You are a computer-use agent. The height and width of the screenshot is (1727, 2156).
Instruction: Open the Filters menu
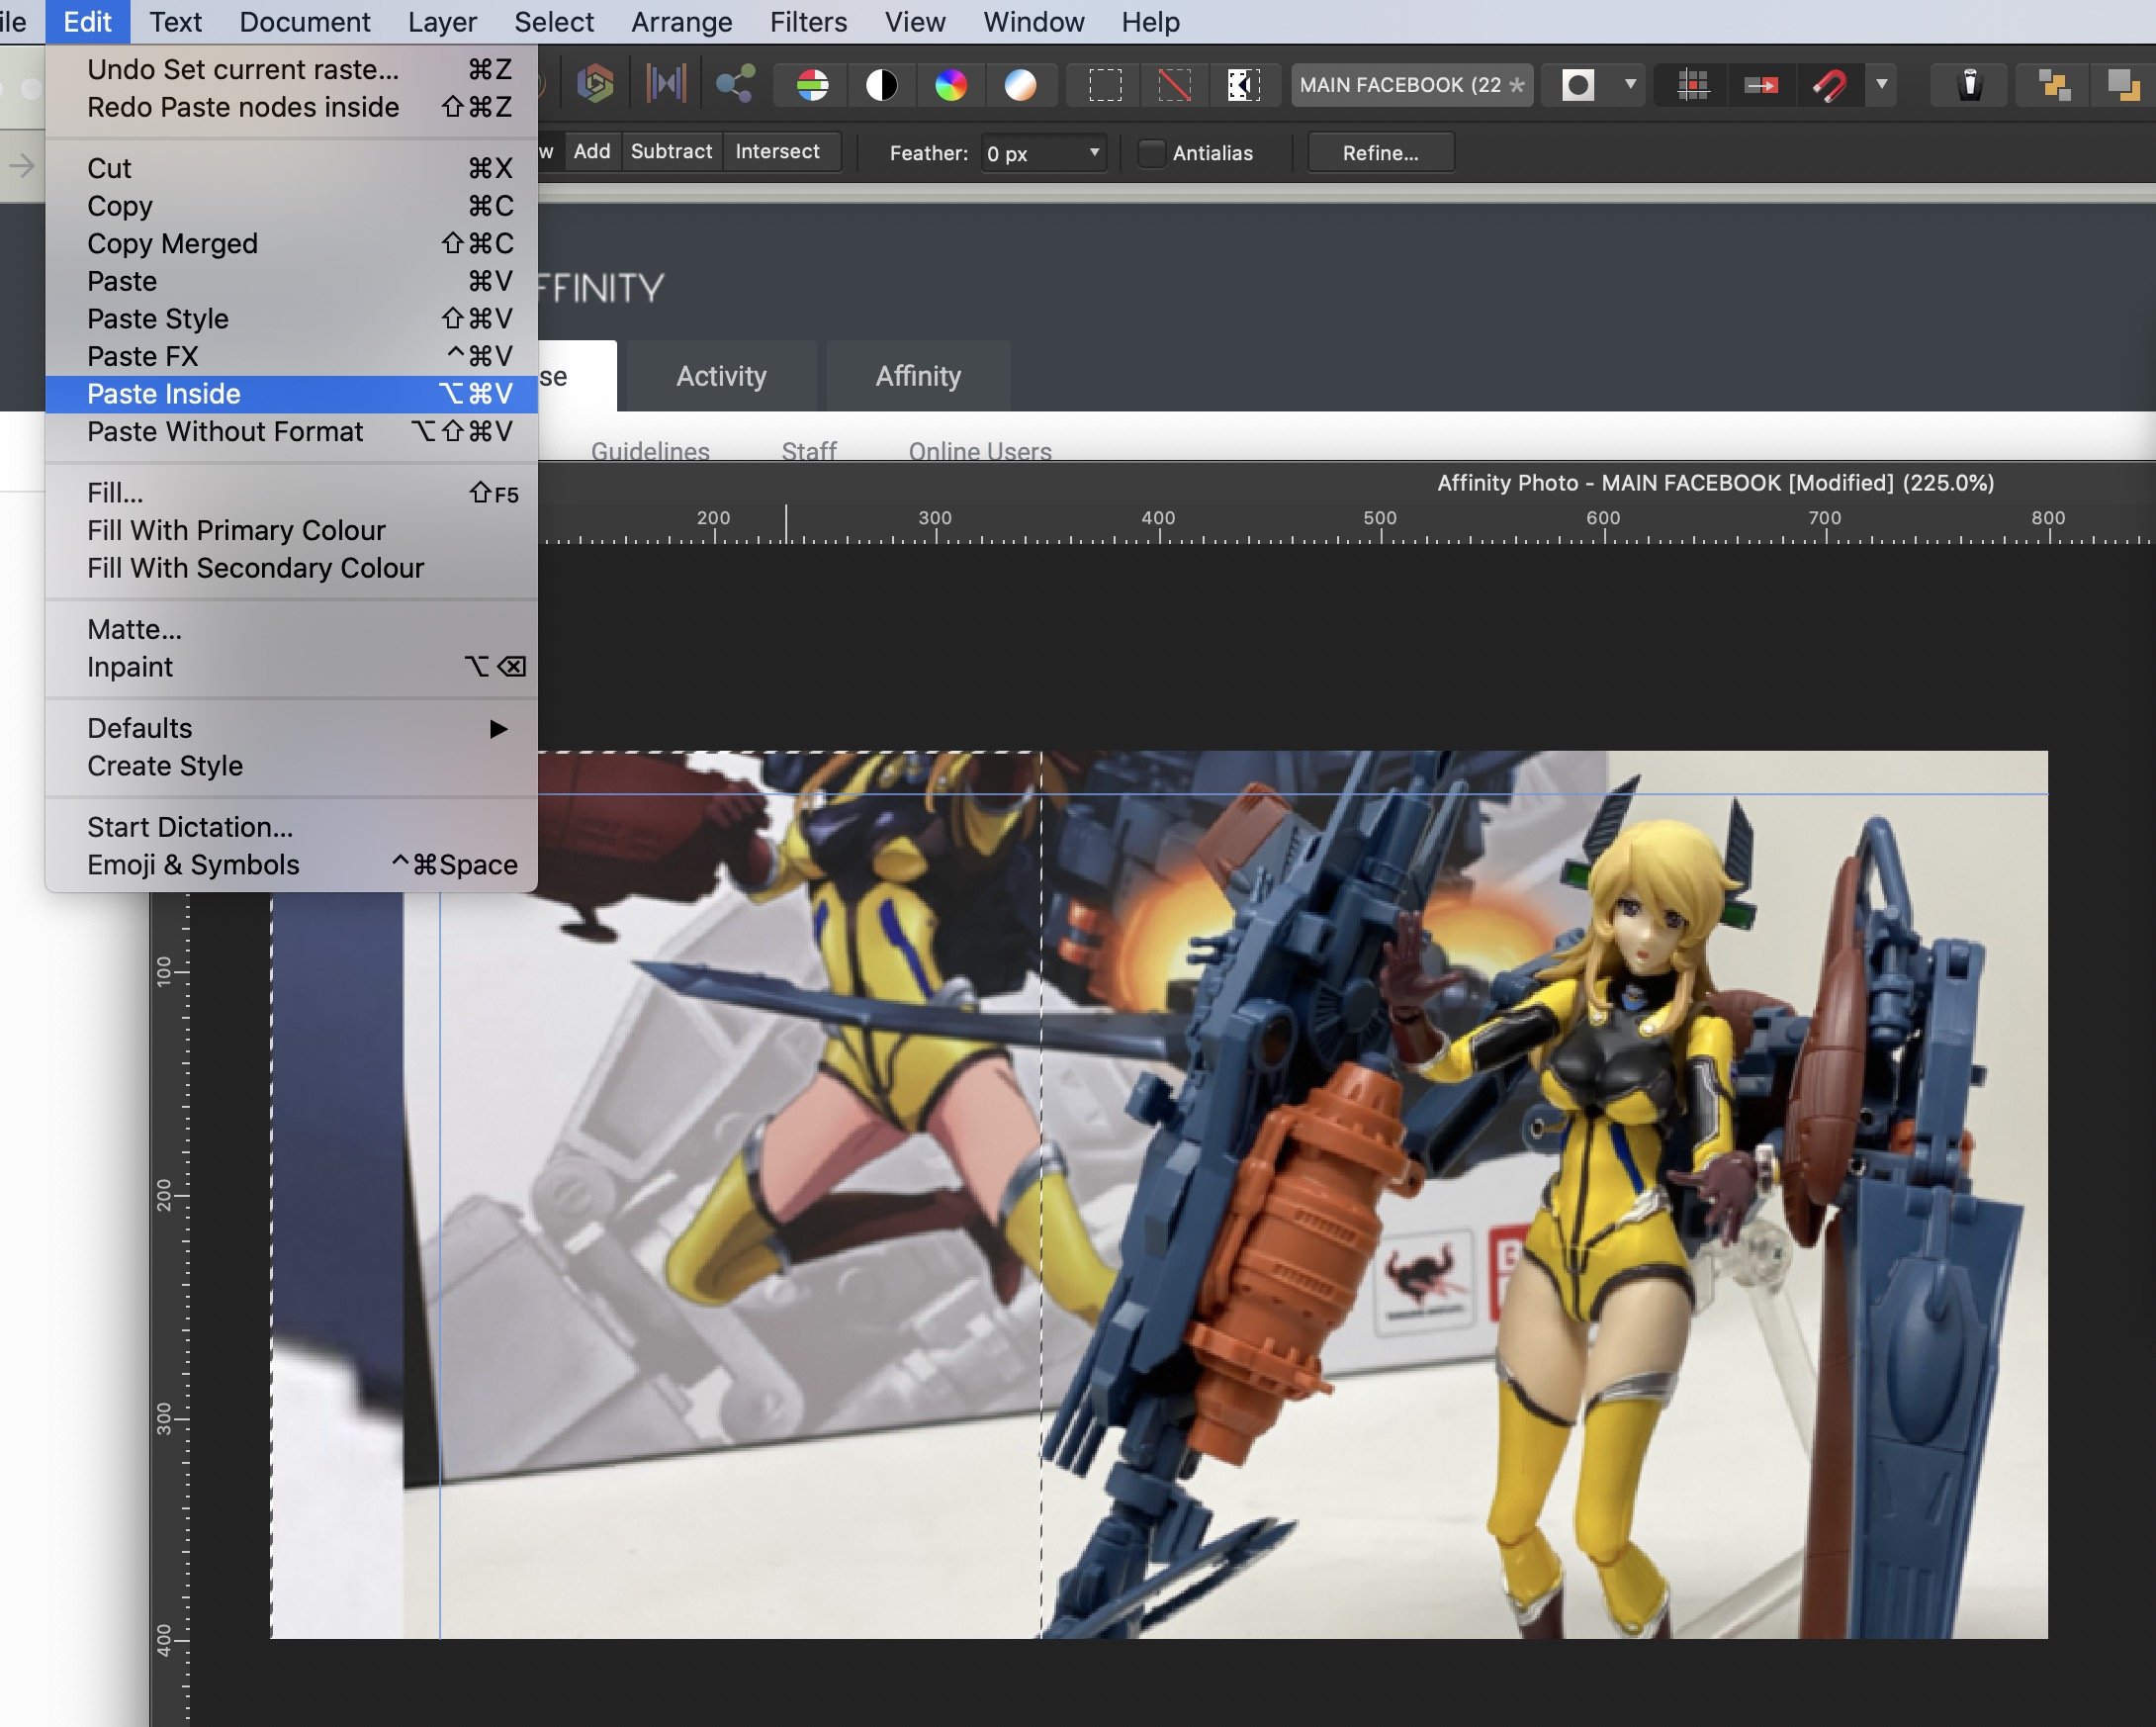(x=808, y=21)
